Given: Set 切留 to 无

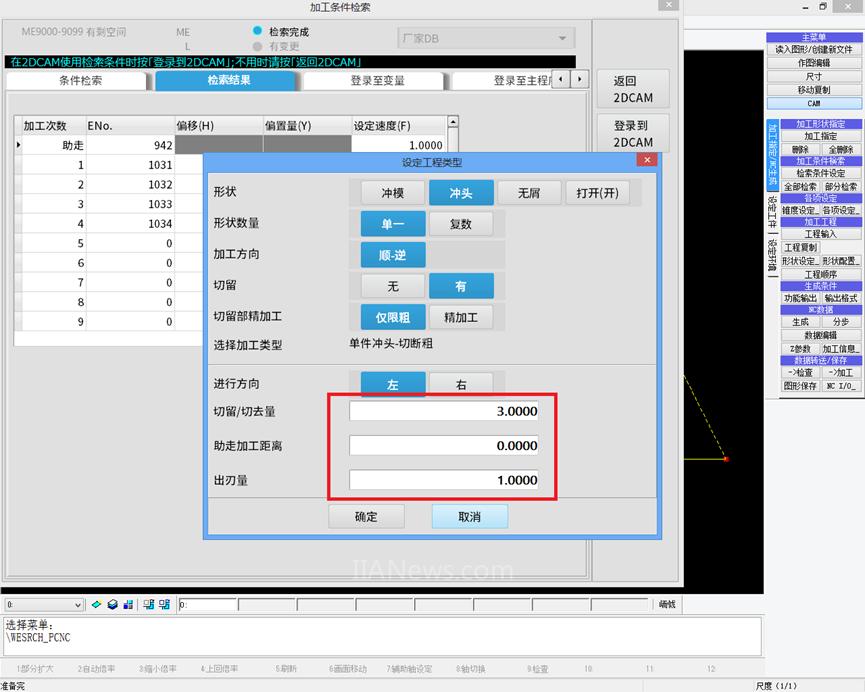Looking at the screenshot, I should [392, 286].
